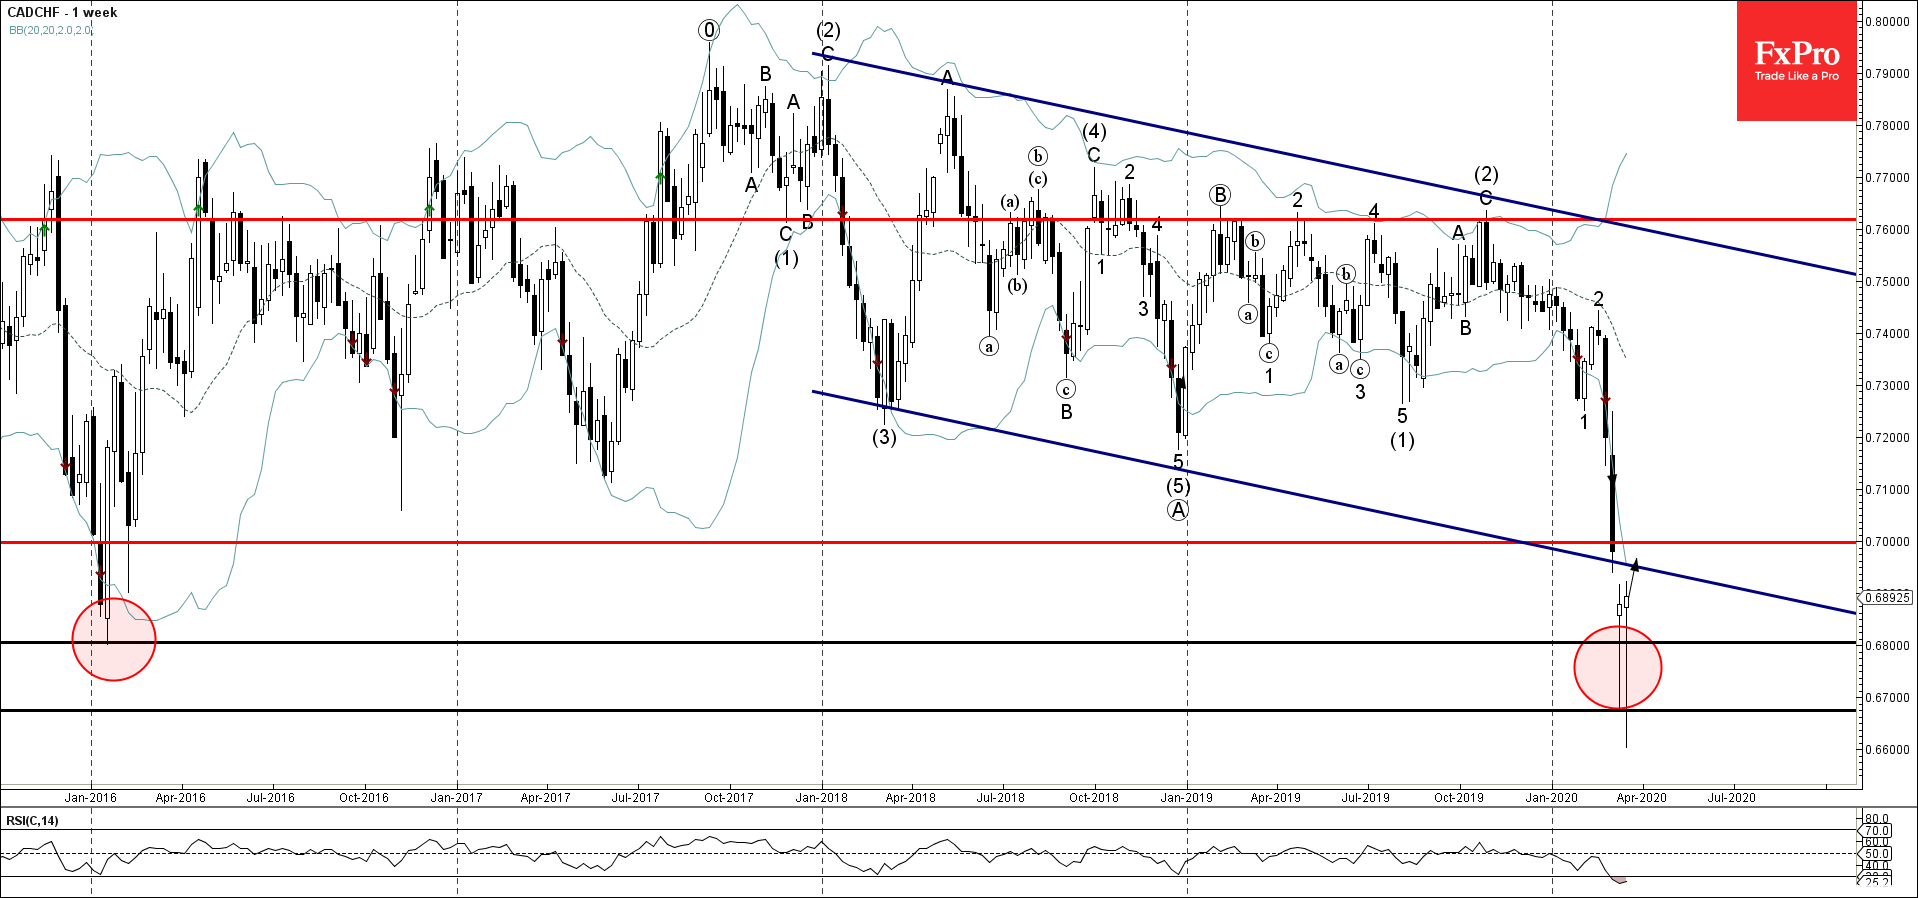Click the CADCHF - 1 week chart title
The width and height of the screenshot is (1918, 898).
coord(62,12)
